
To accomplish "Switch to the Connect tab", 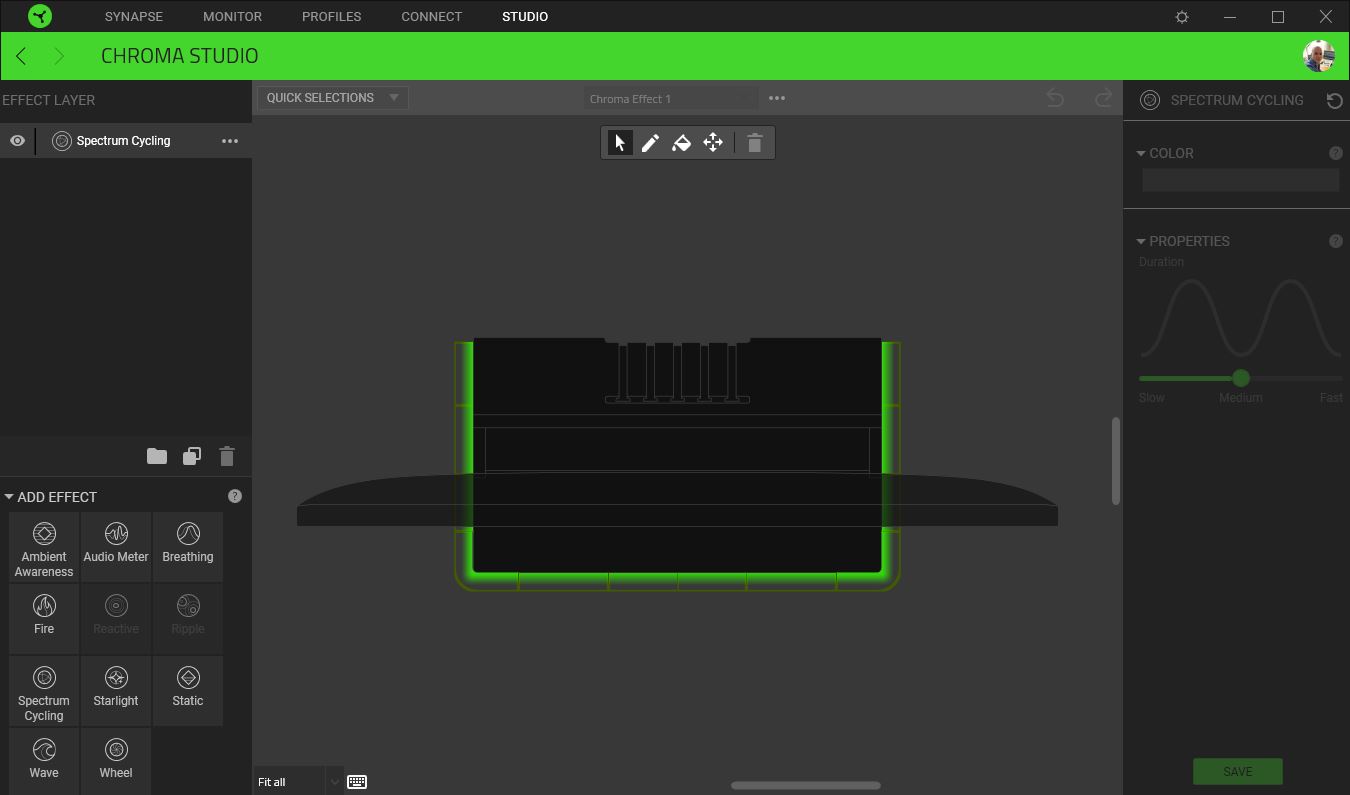I will (x=431, y=17).
